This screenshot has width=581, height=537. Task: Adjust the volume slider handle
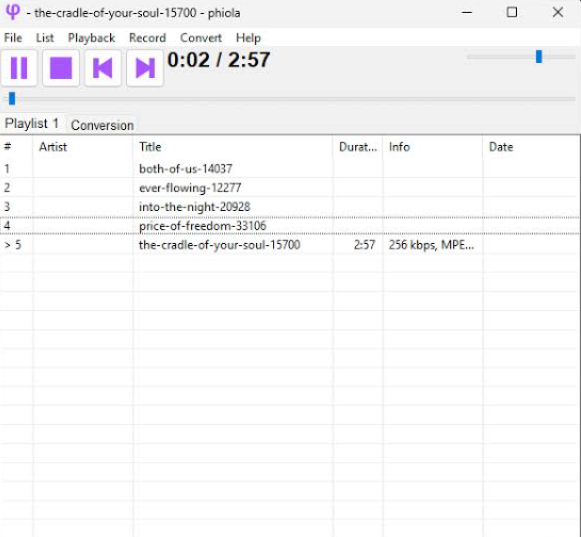click(x=539, y=57)
